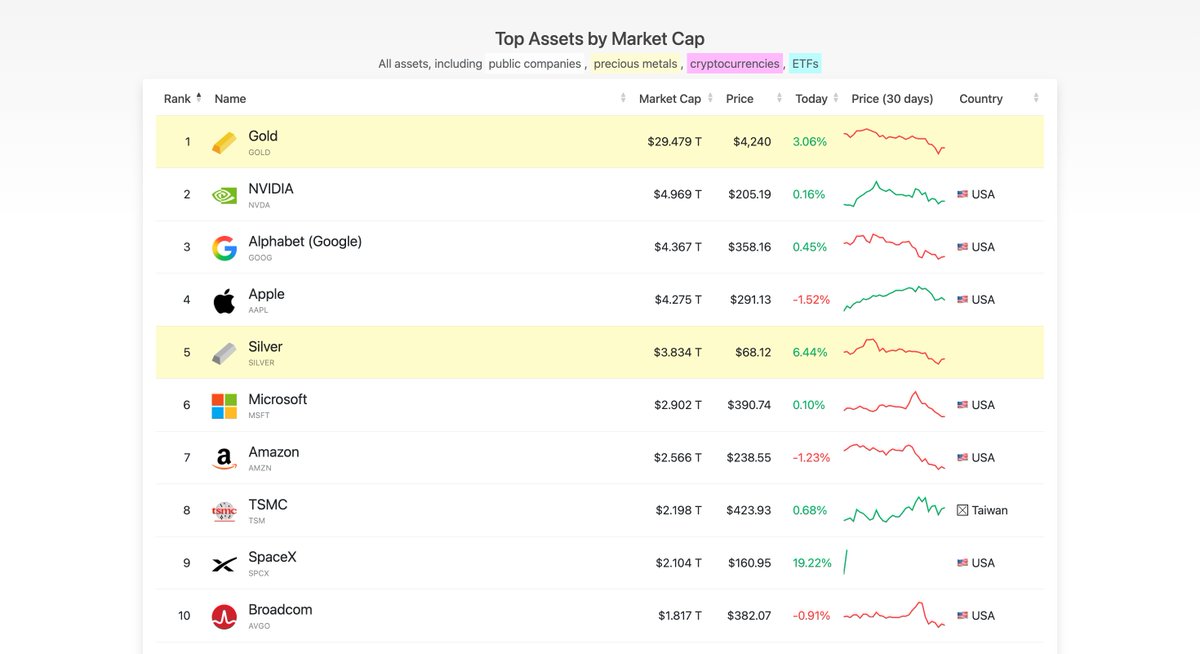Viewport: 1200px width, 654px height.
Task: Open the public companies category tag
Action: (x=535, y=64)
